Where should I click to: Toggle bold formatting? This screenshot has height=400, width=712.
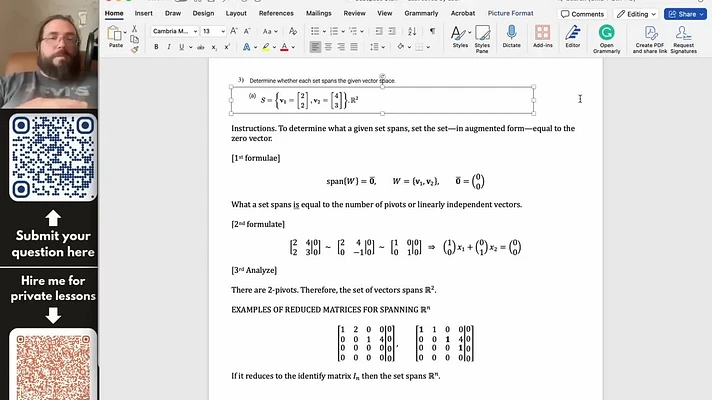(156, 47)
